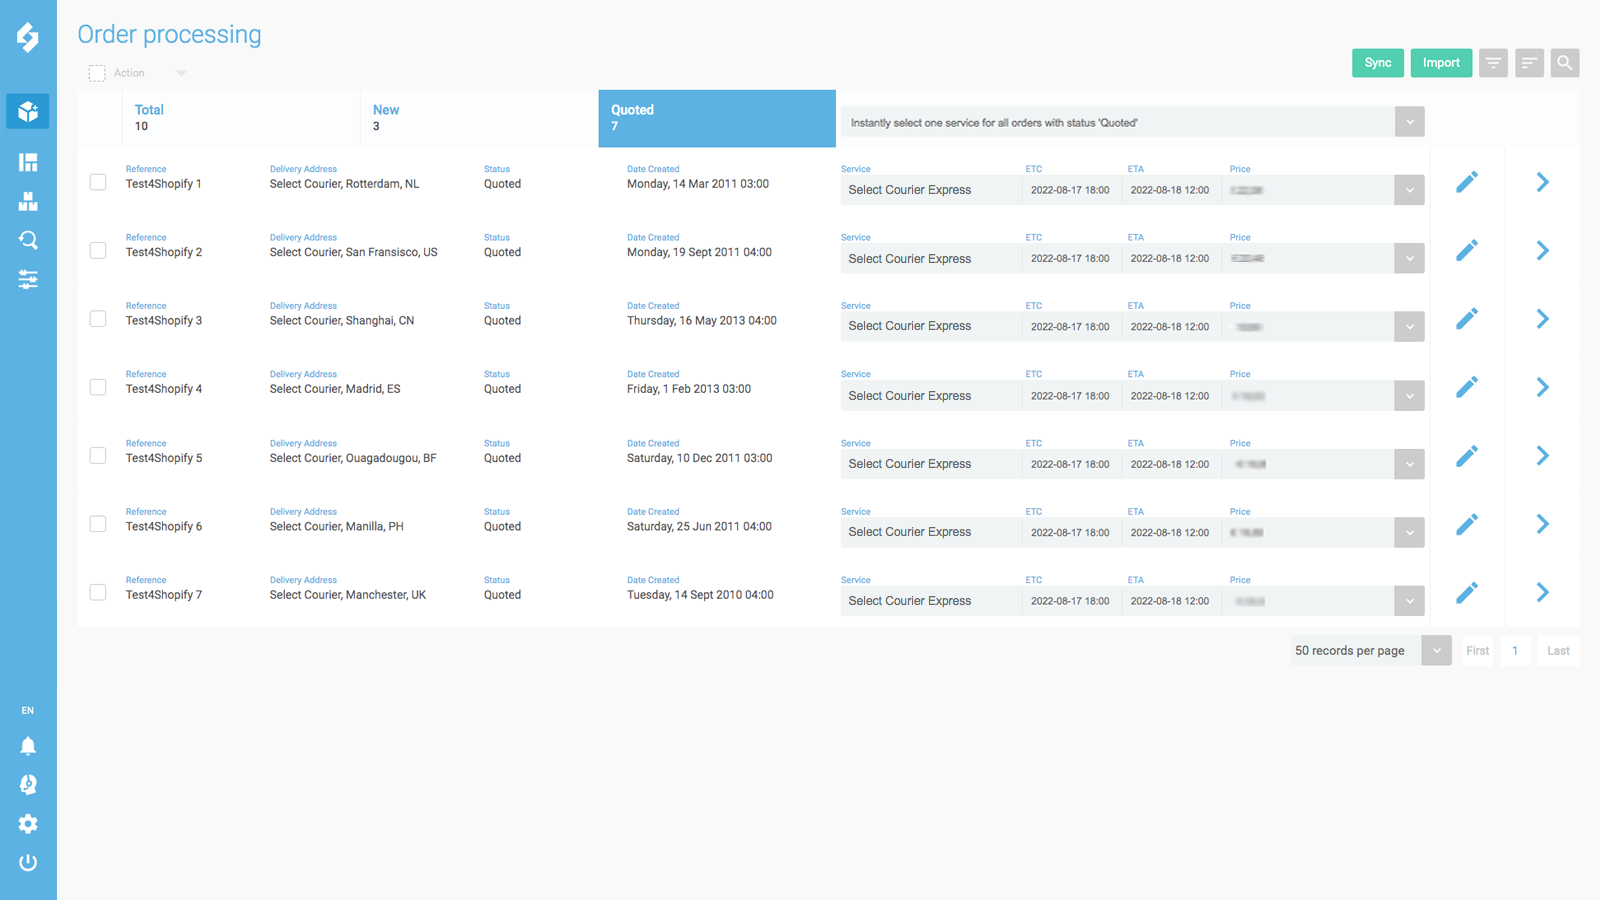Tick the checkbox for Test4Shopify 1
The image size is (1600, 900).
pos(98,182)
